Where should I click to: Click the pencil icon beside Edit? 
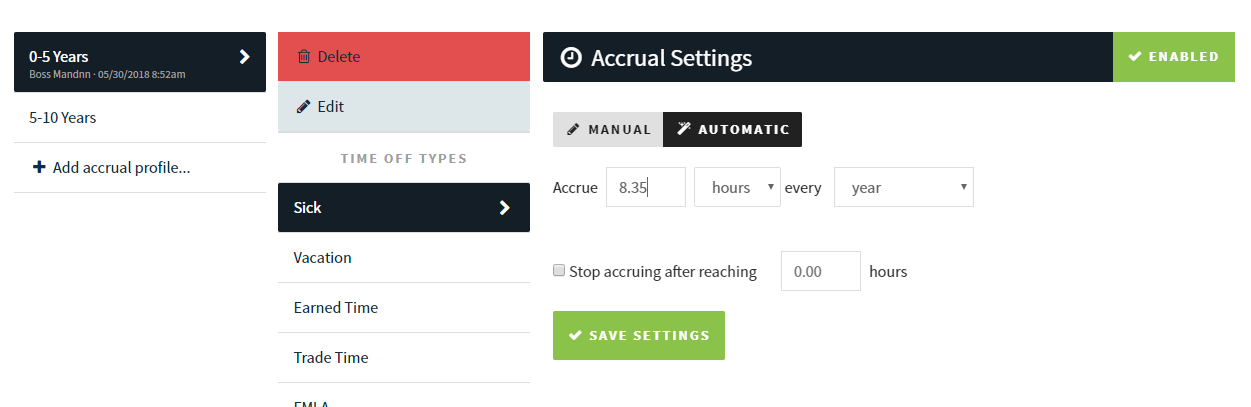click(x=304, y=107)
